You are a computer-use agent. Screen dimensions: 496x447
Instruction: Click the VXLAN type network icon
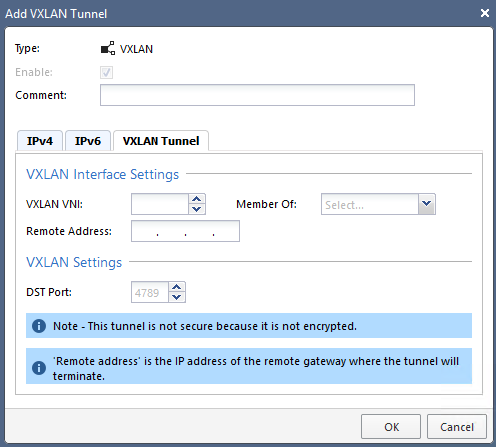coord(108,48)
